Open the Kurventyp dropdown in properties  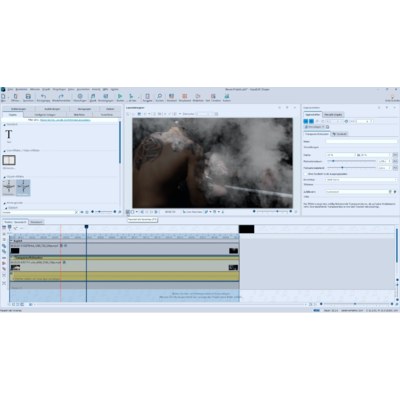(x=361, y=179)
